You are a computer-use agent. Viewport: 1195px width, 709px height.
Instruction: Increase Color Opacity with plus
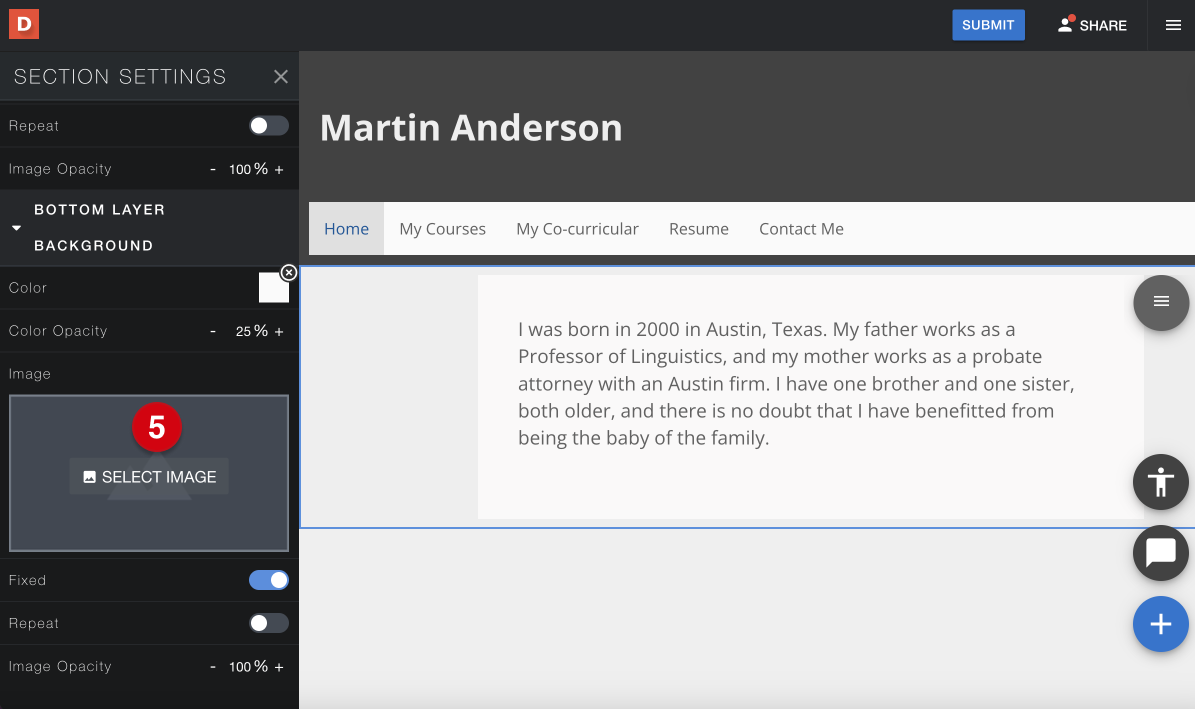point(279,331)
